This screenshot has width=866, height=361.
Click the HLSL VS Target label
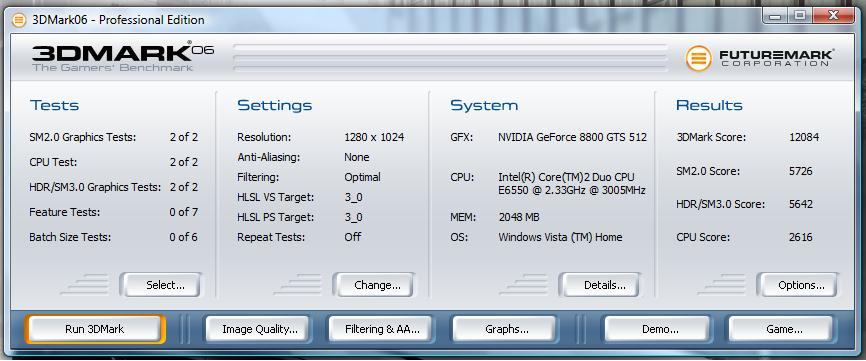point(276,197)
